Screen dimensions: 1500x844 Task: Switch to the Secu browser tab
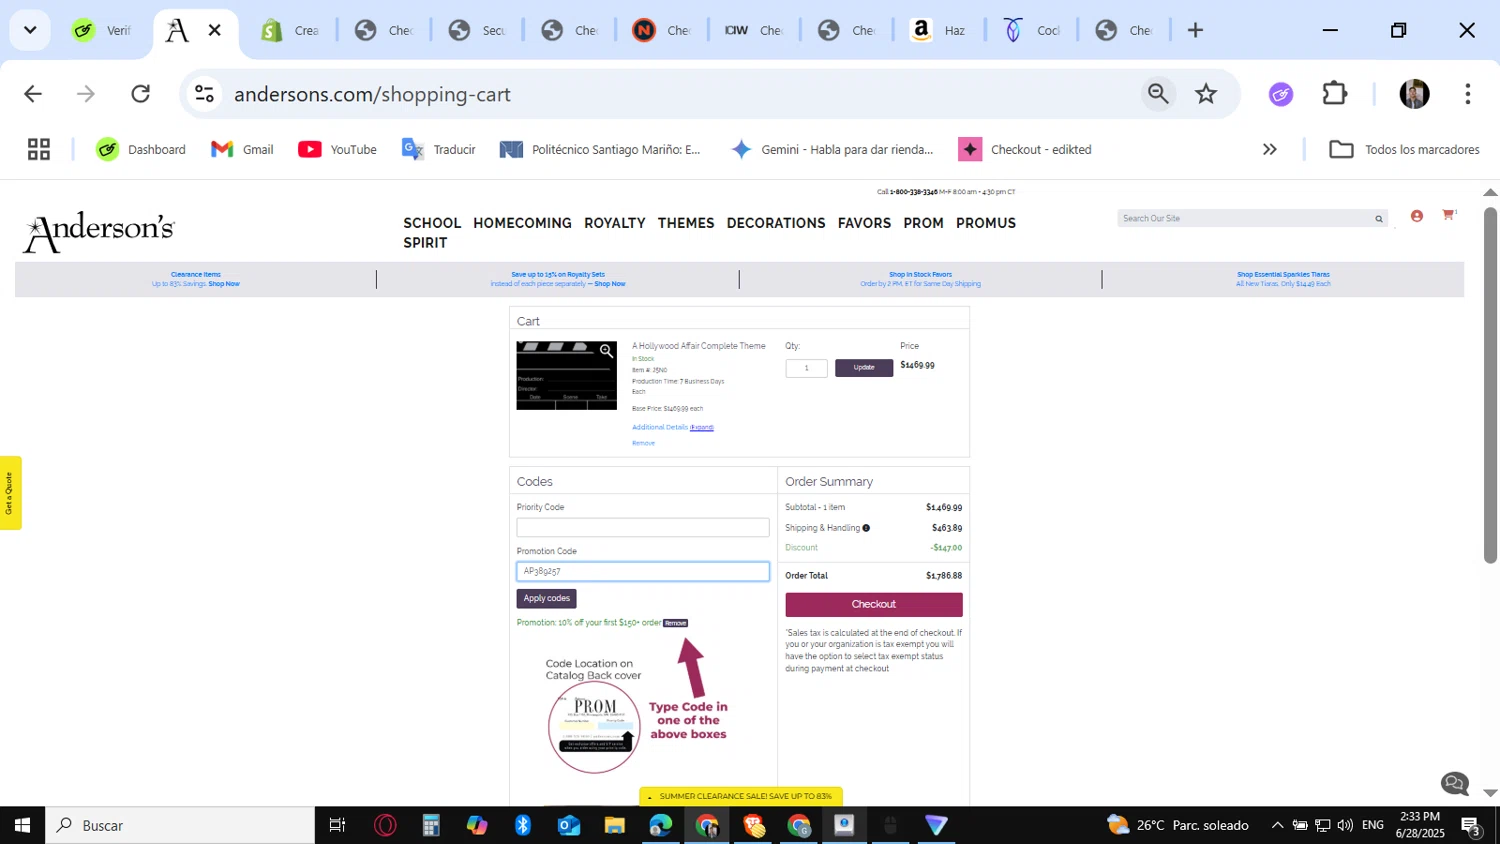point(476,31)
